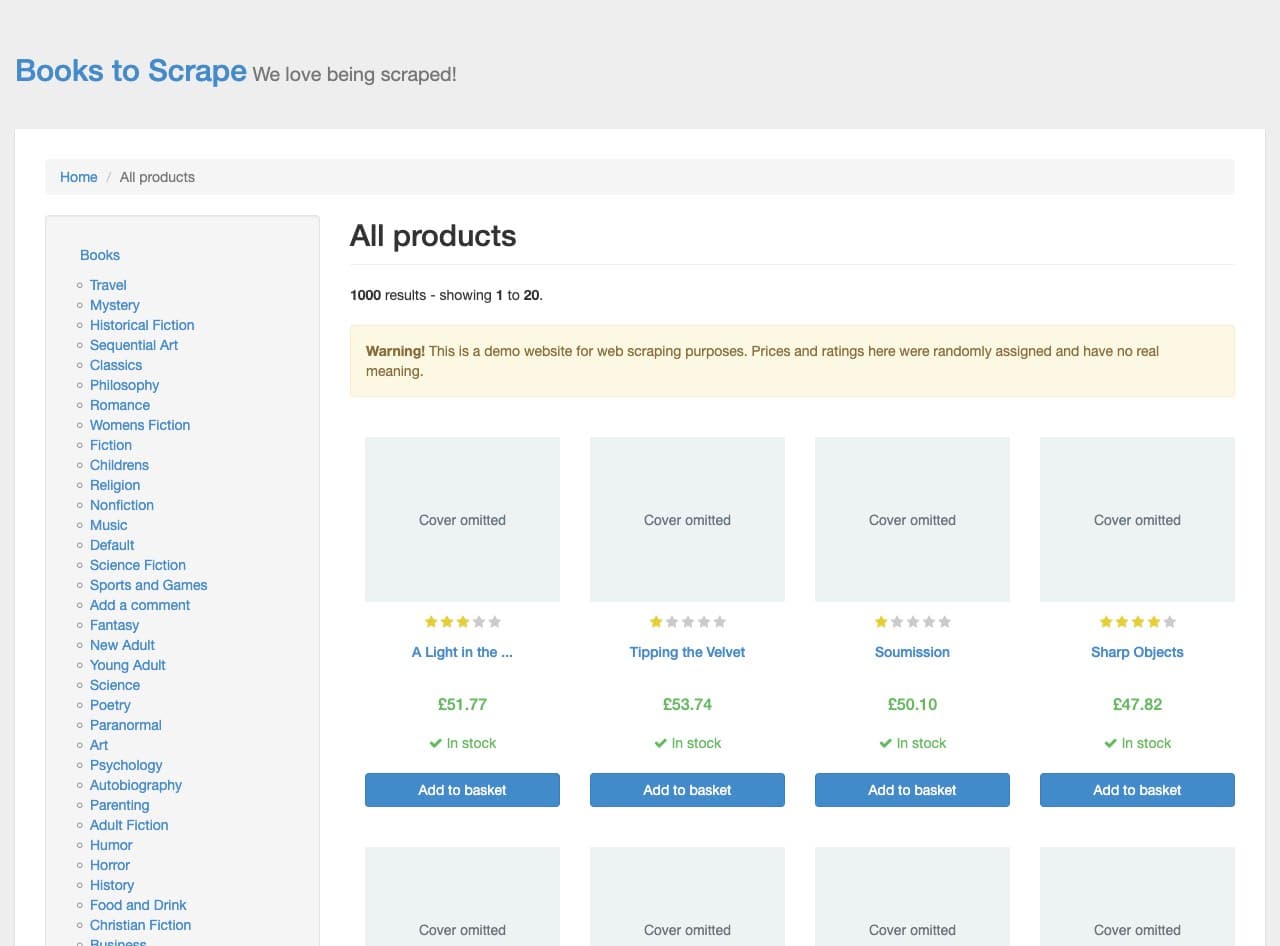The image size is (1280, 946).
Task: Open the A Light in the ... title link
Action: click(462, 652)
